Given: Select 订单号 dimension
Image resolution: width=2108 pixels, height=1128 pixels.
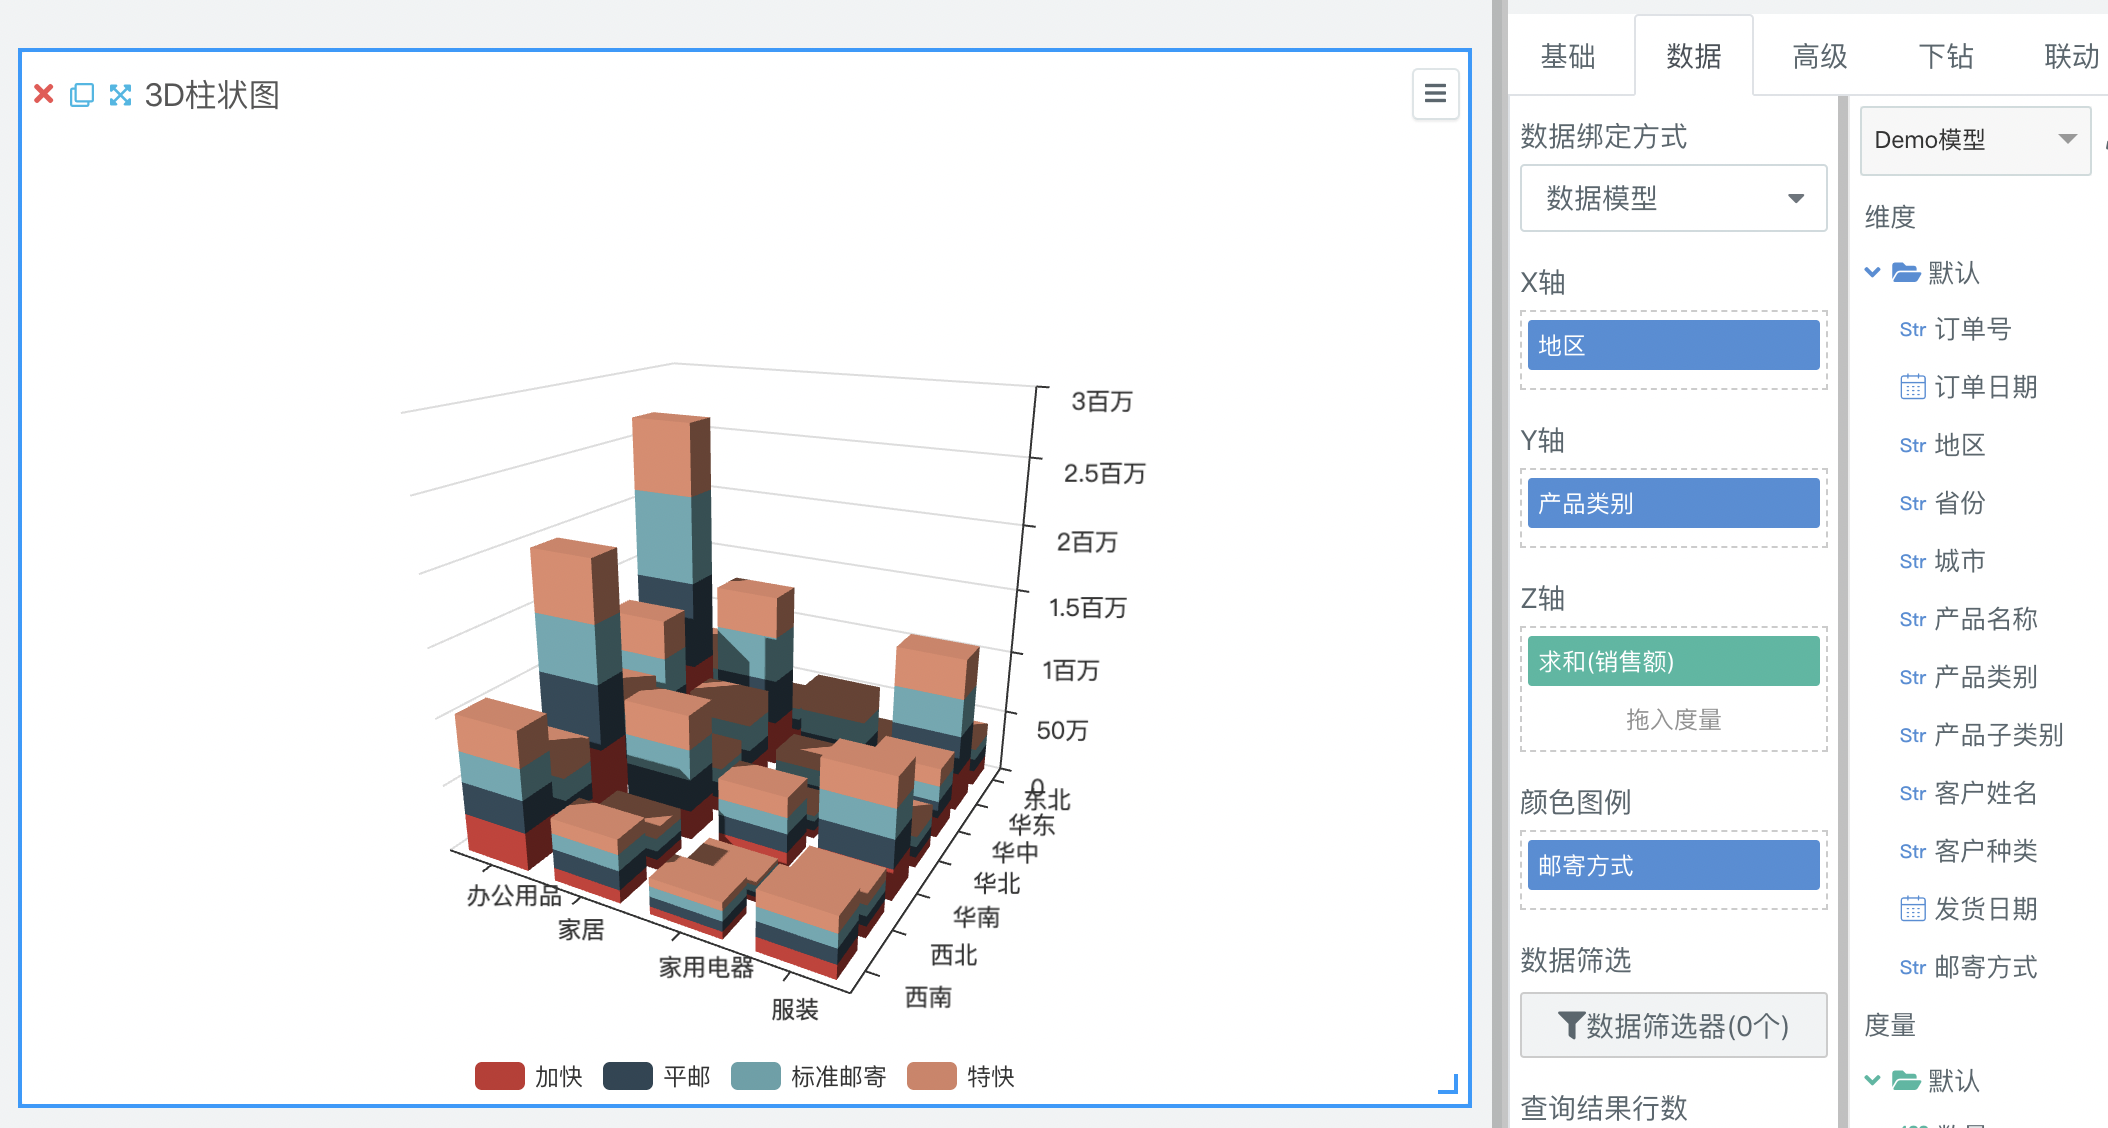Looking at the screenshot, I should pyautogui.click(x=1972, y=329).
